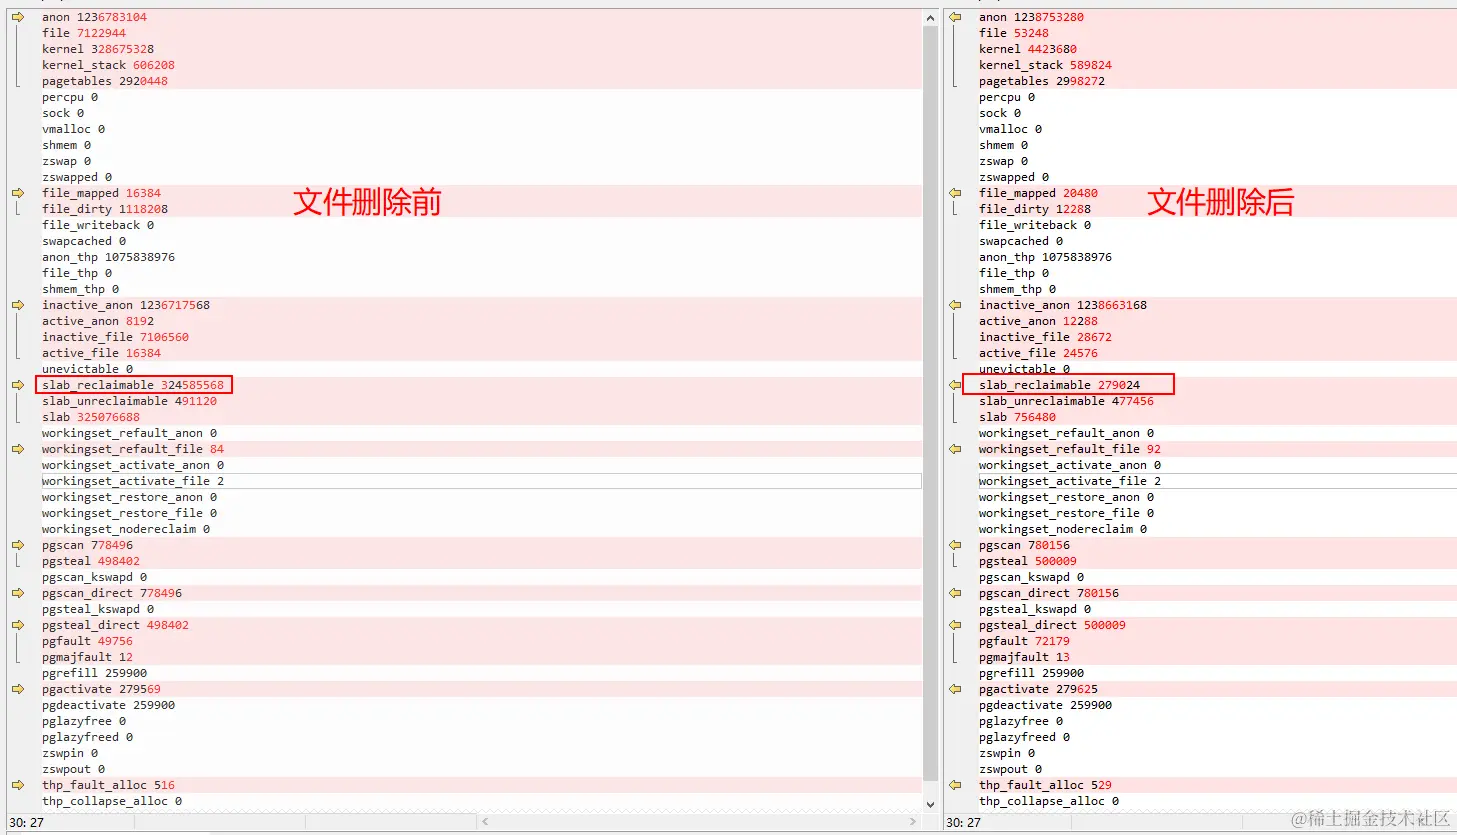
Task: Click the copy-to-left arrow beside right 'thp_fault_alloc 529'
Action: (955, 785)
